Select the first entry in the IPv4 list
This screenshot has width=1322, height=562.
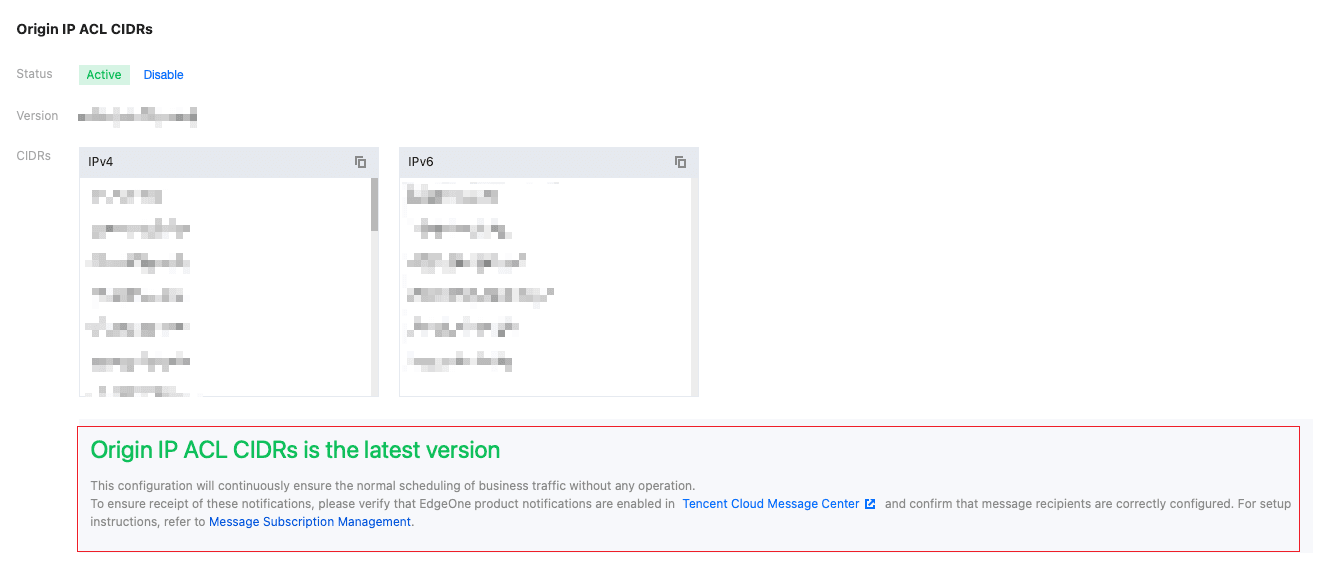pos(125,196)
